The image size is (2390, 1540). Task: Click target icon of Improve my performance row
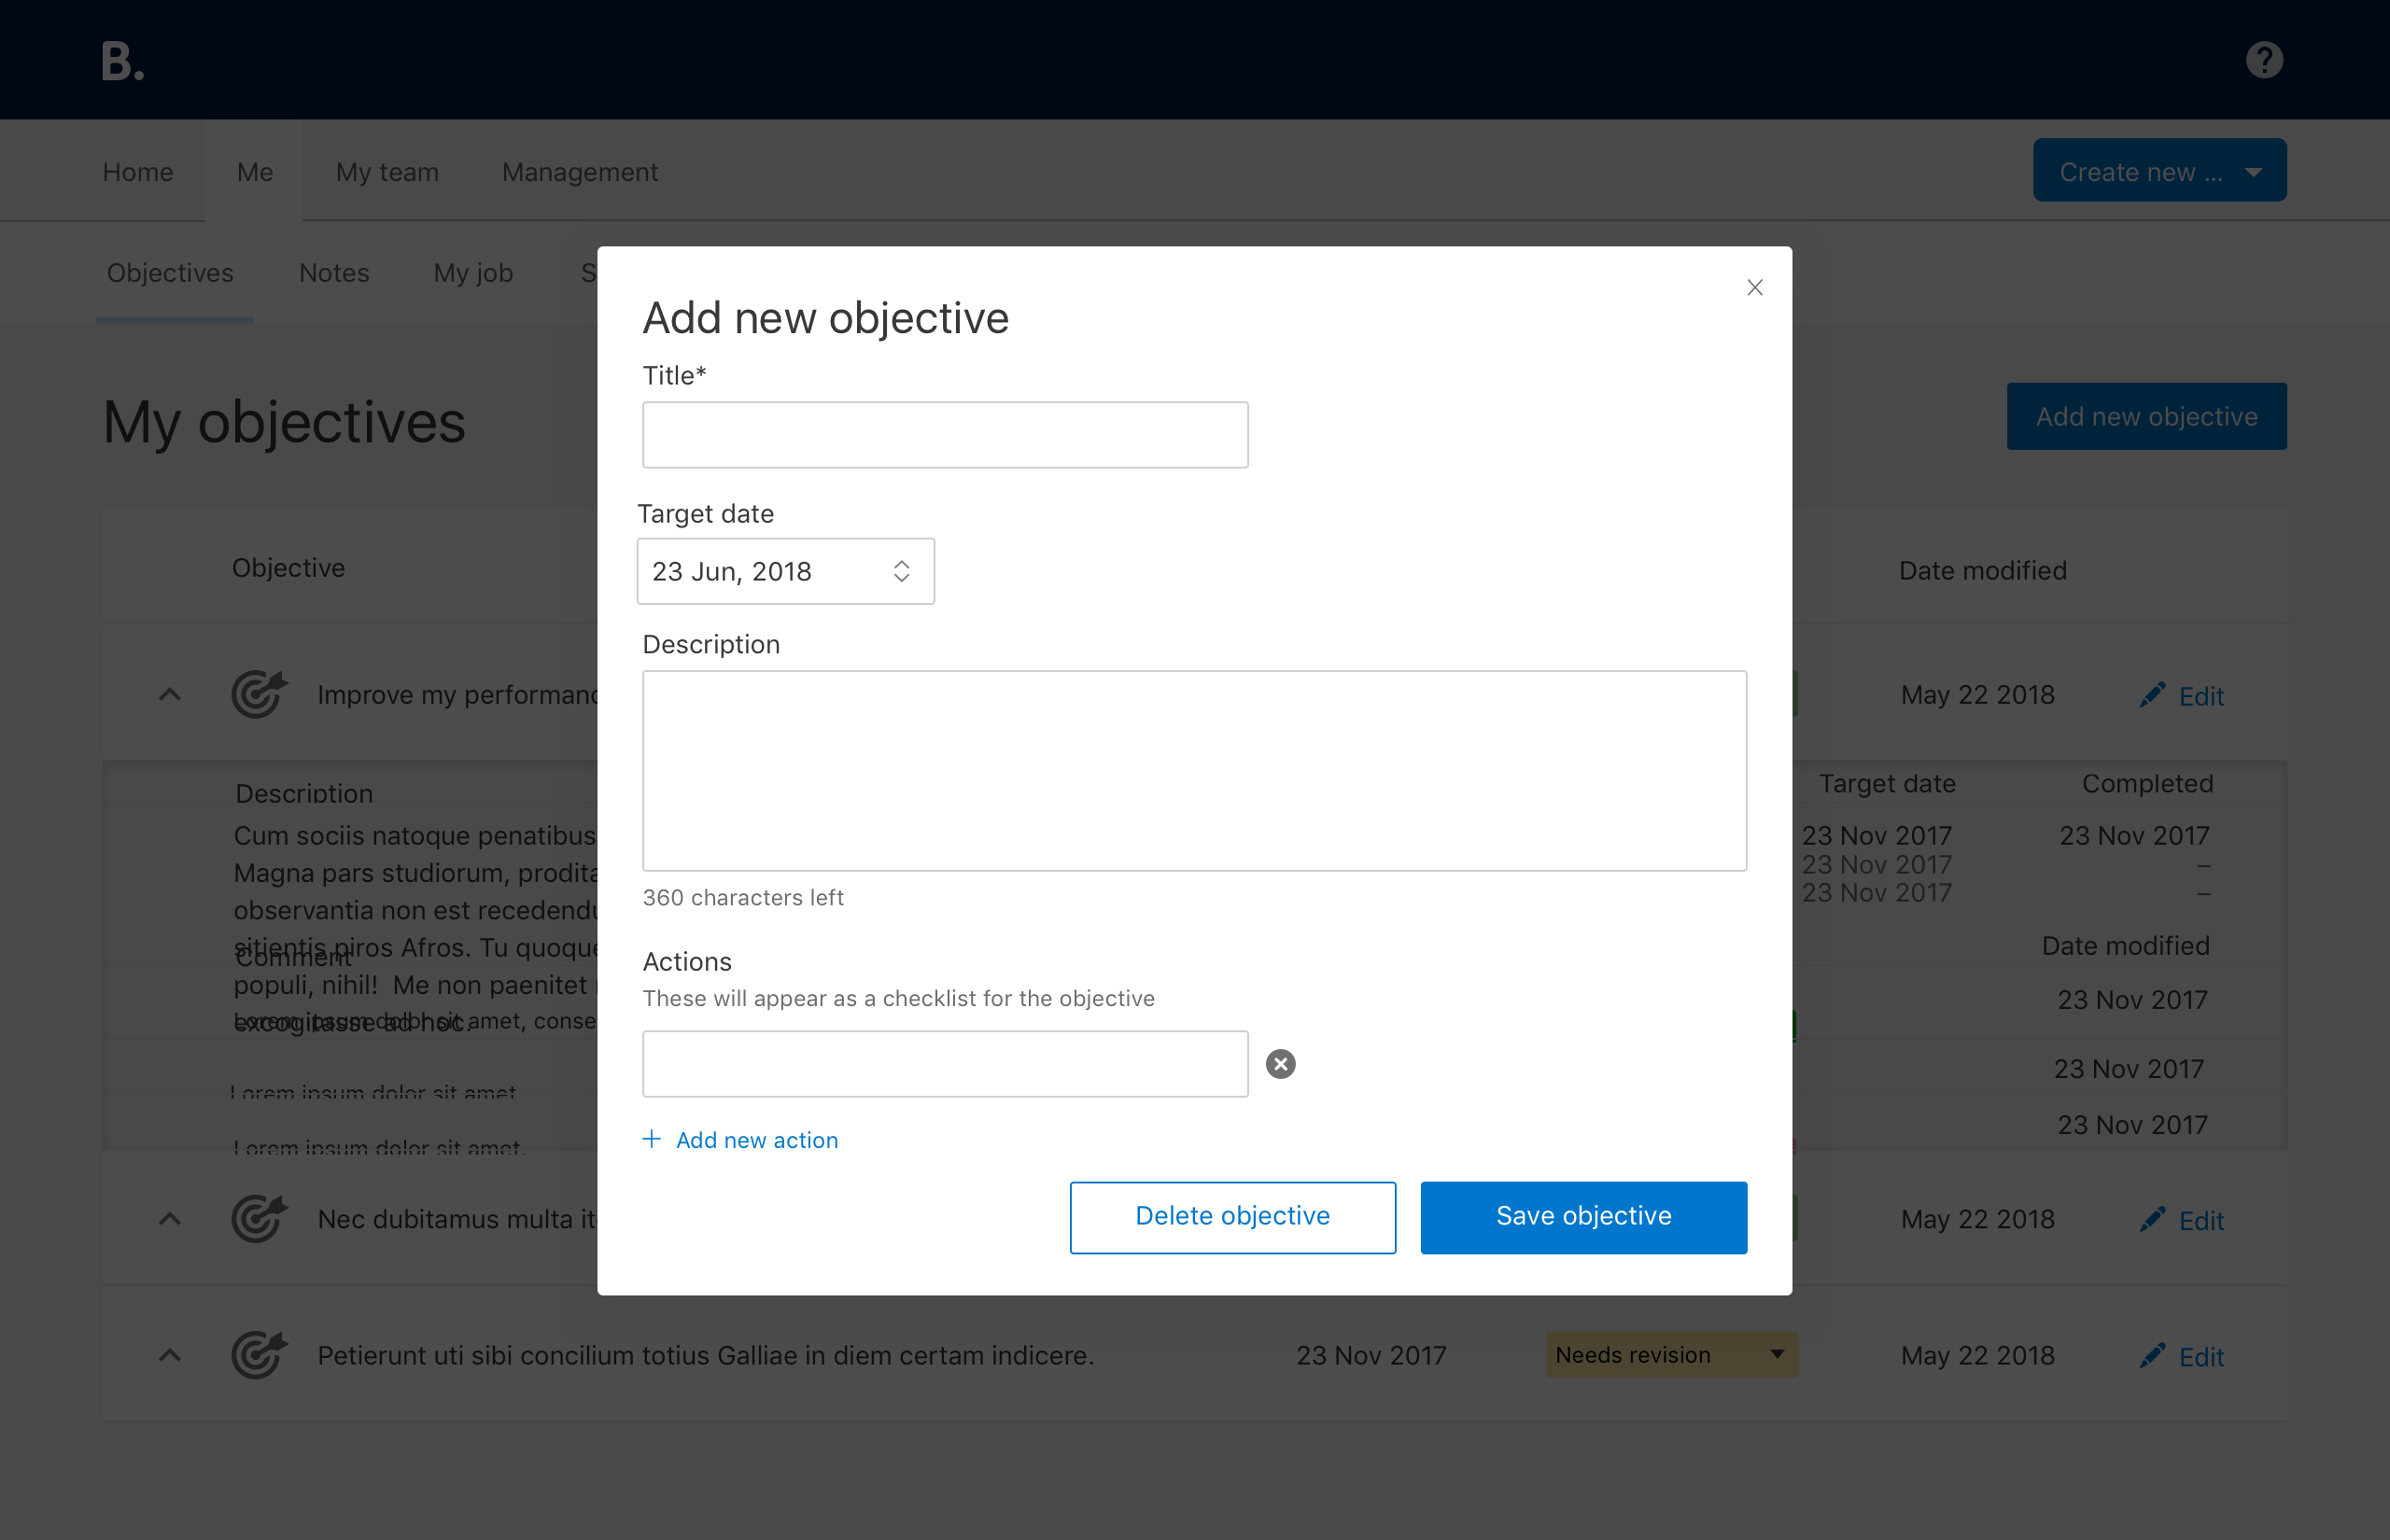[259, 694]
